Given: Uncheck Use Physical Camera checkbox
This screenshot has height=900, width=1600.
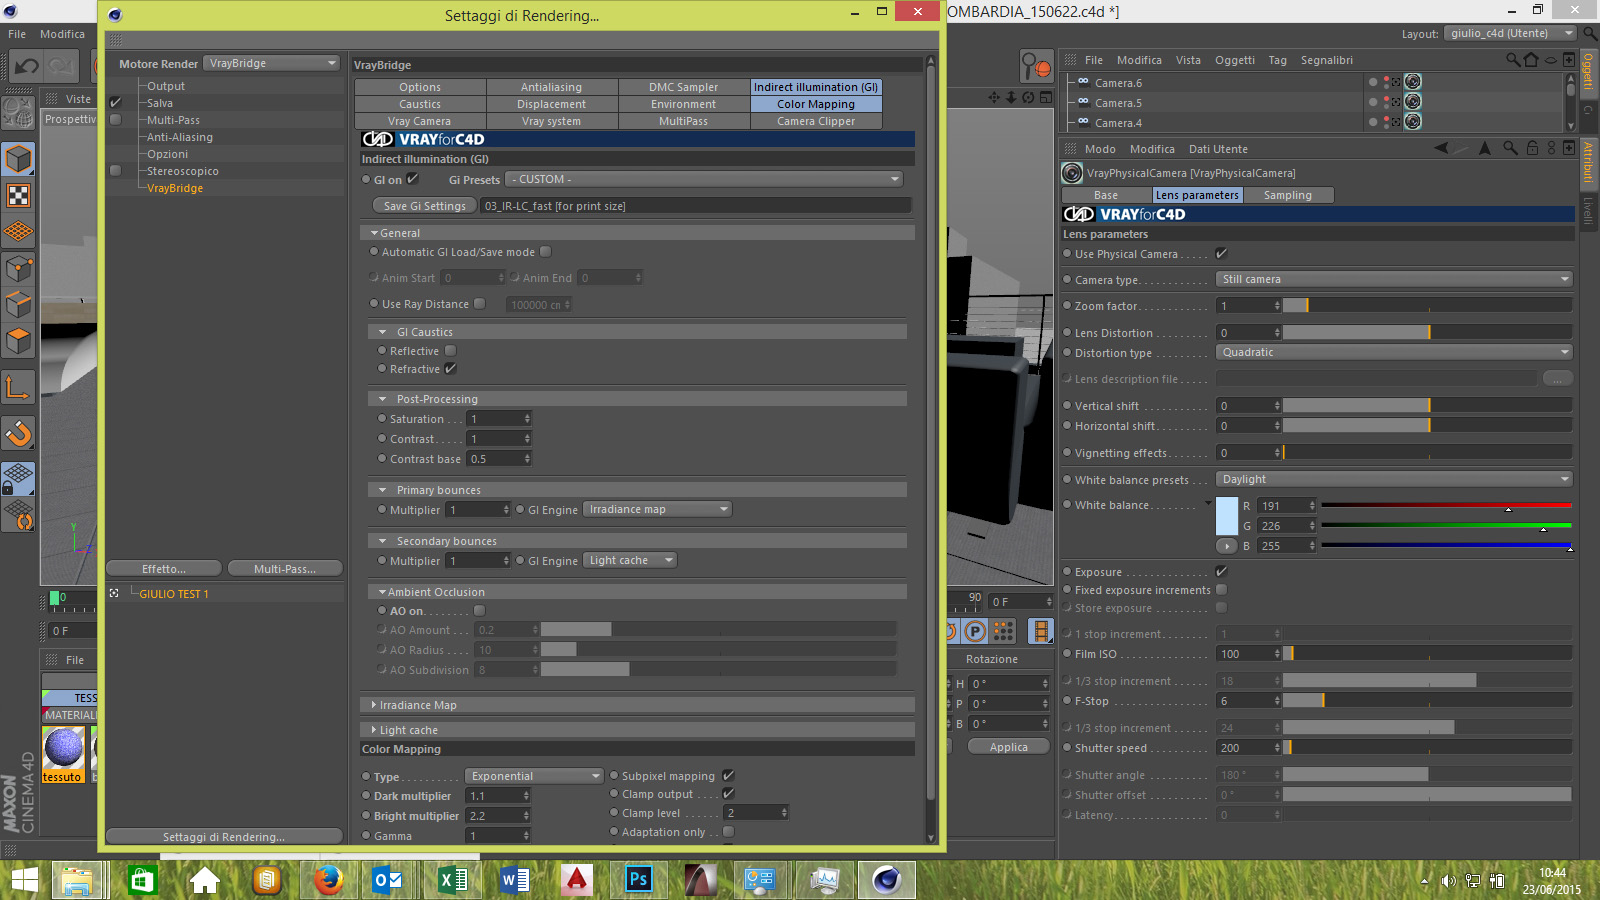Looking at the screenshot, I should coord(1221,254).
